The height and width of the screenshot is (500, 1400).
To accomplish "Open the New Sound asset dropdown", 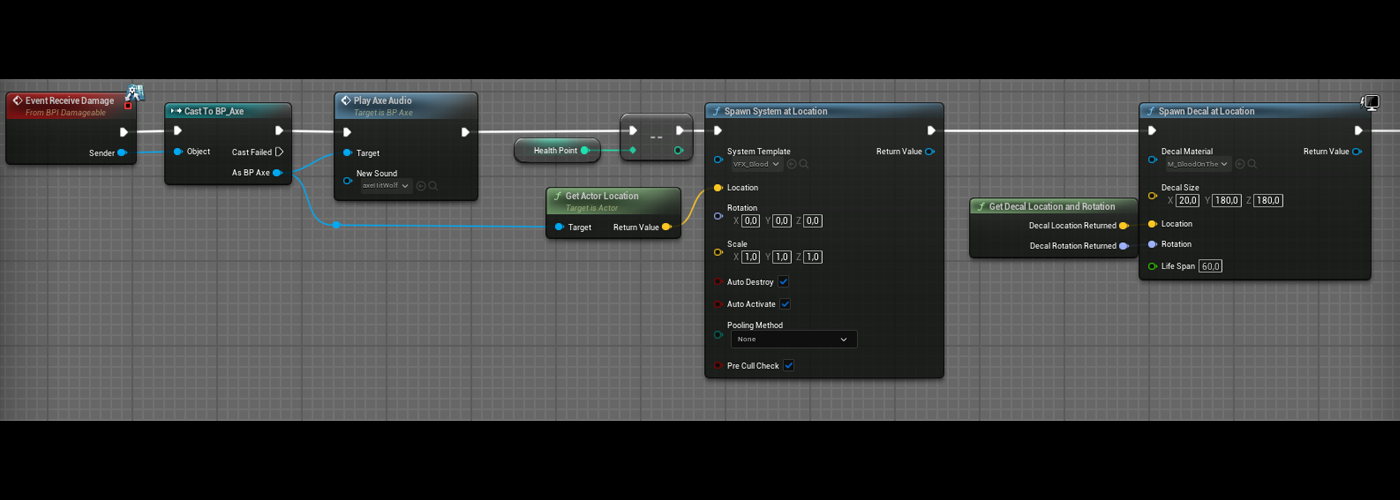I will [x=386, y=186].
